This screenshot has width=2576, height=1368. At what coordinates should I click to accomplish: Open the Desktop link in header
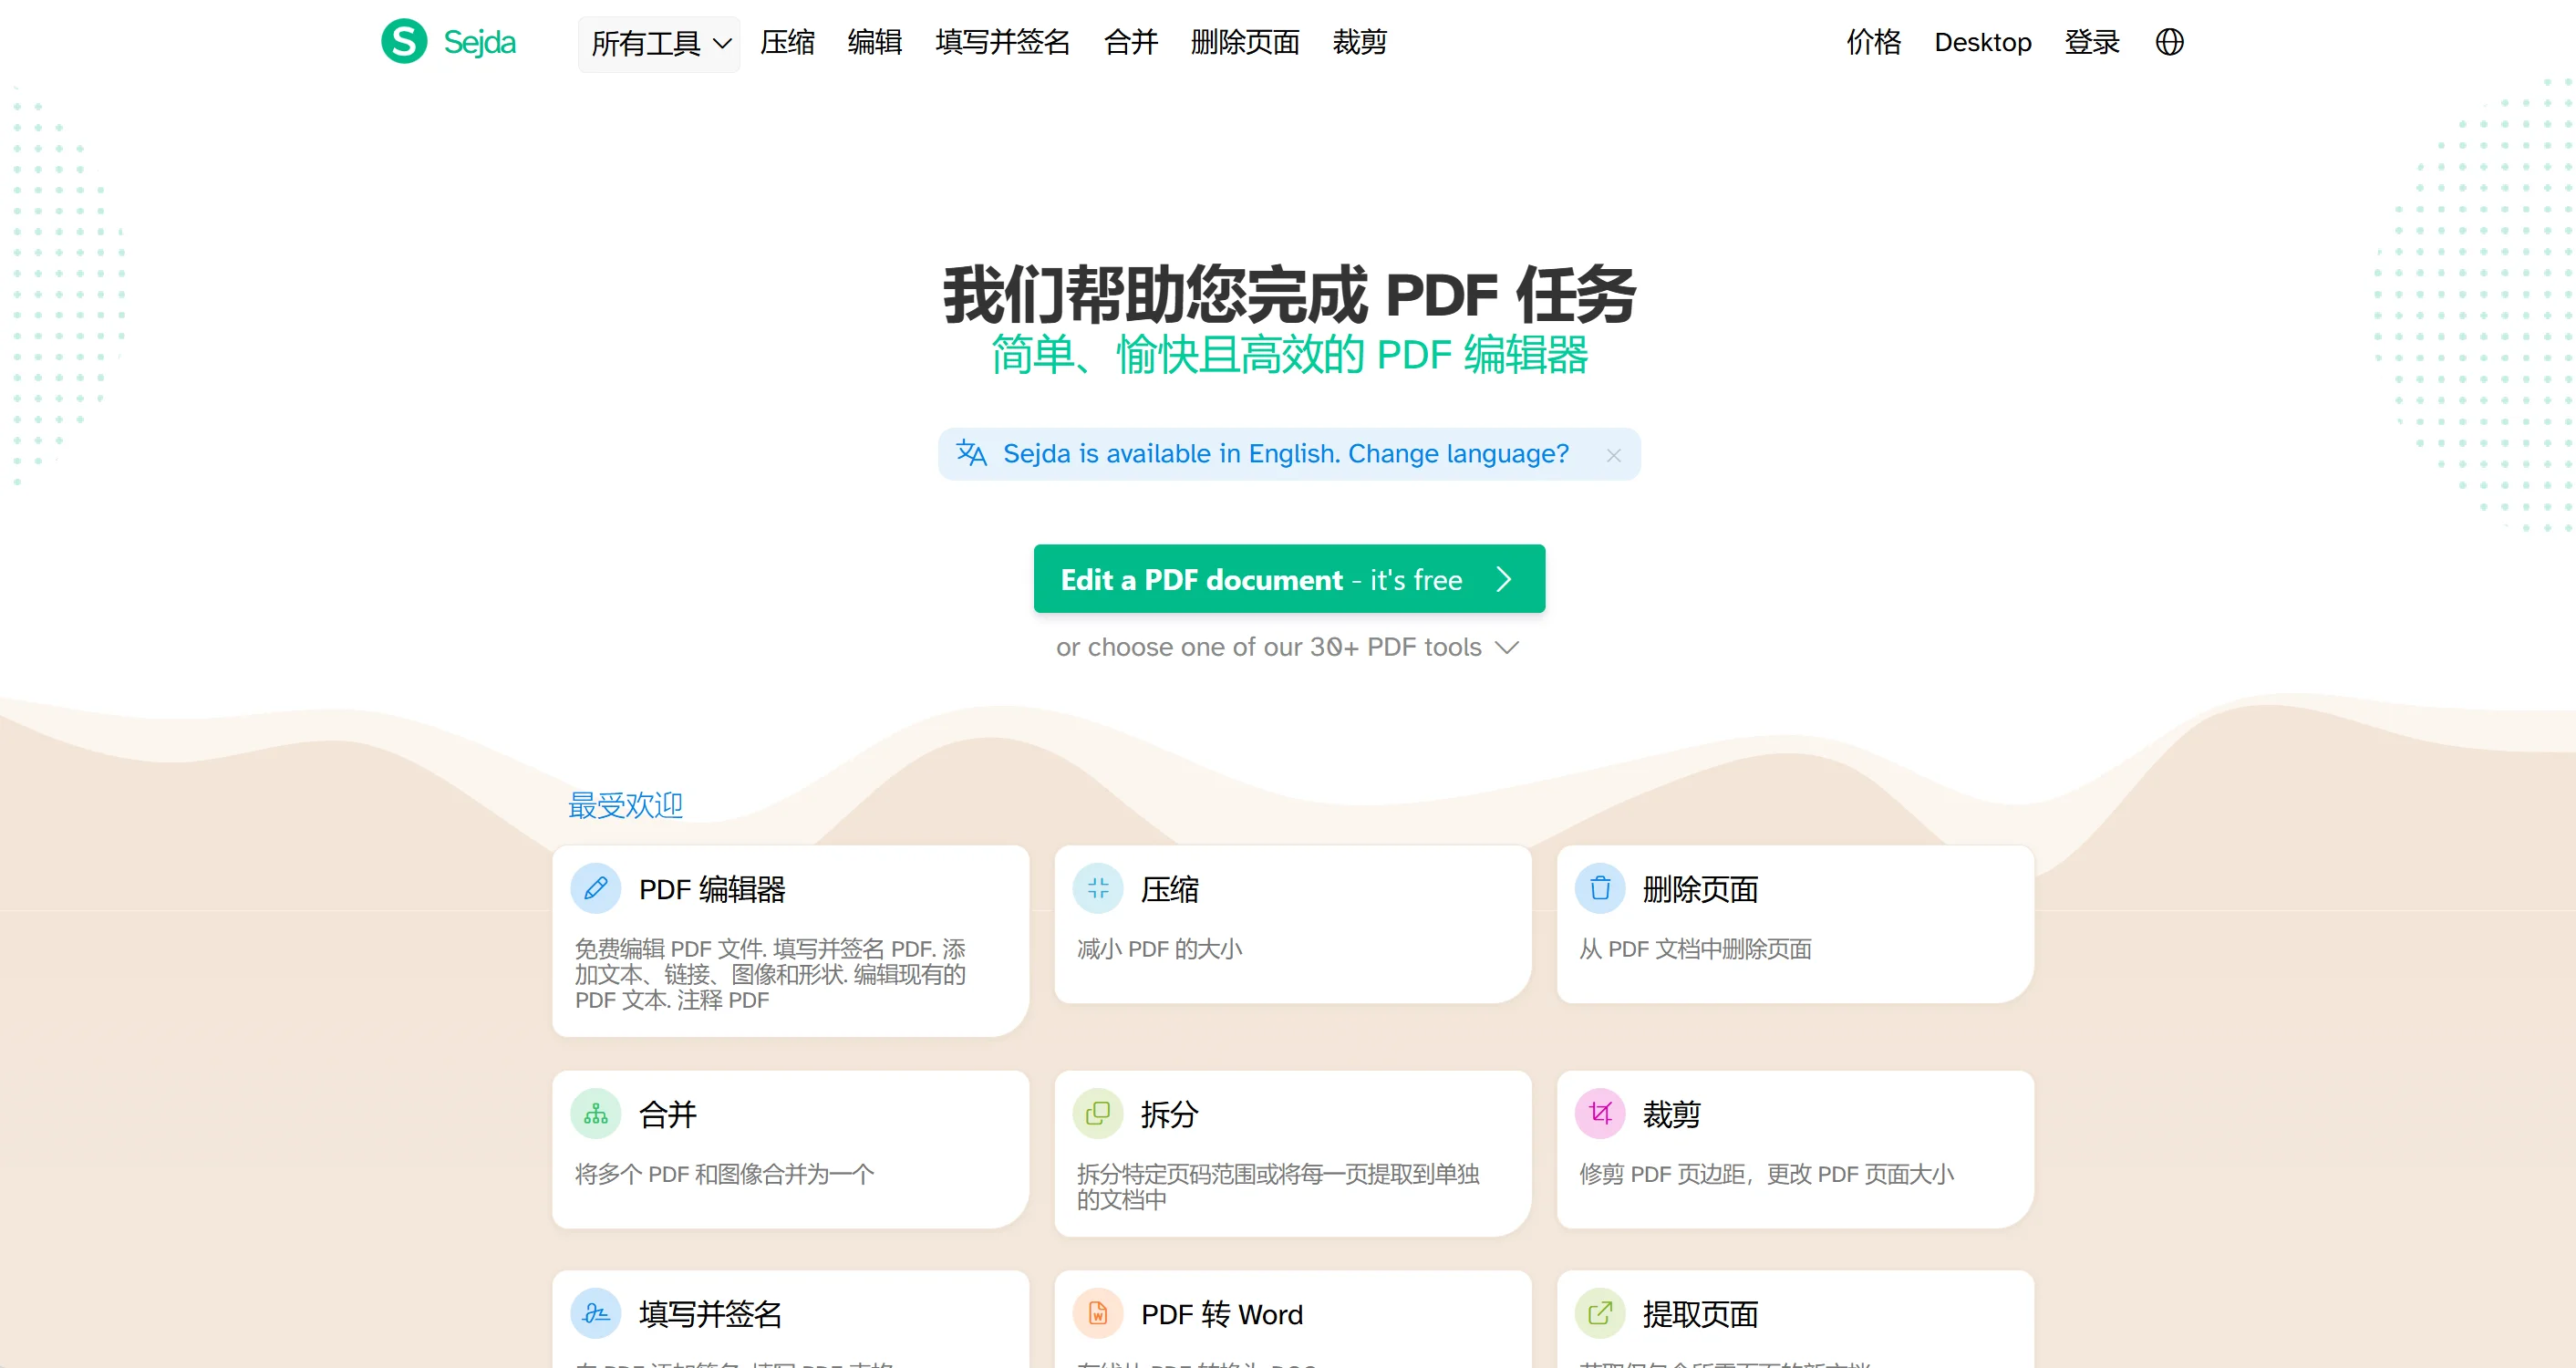1983,42
